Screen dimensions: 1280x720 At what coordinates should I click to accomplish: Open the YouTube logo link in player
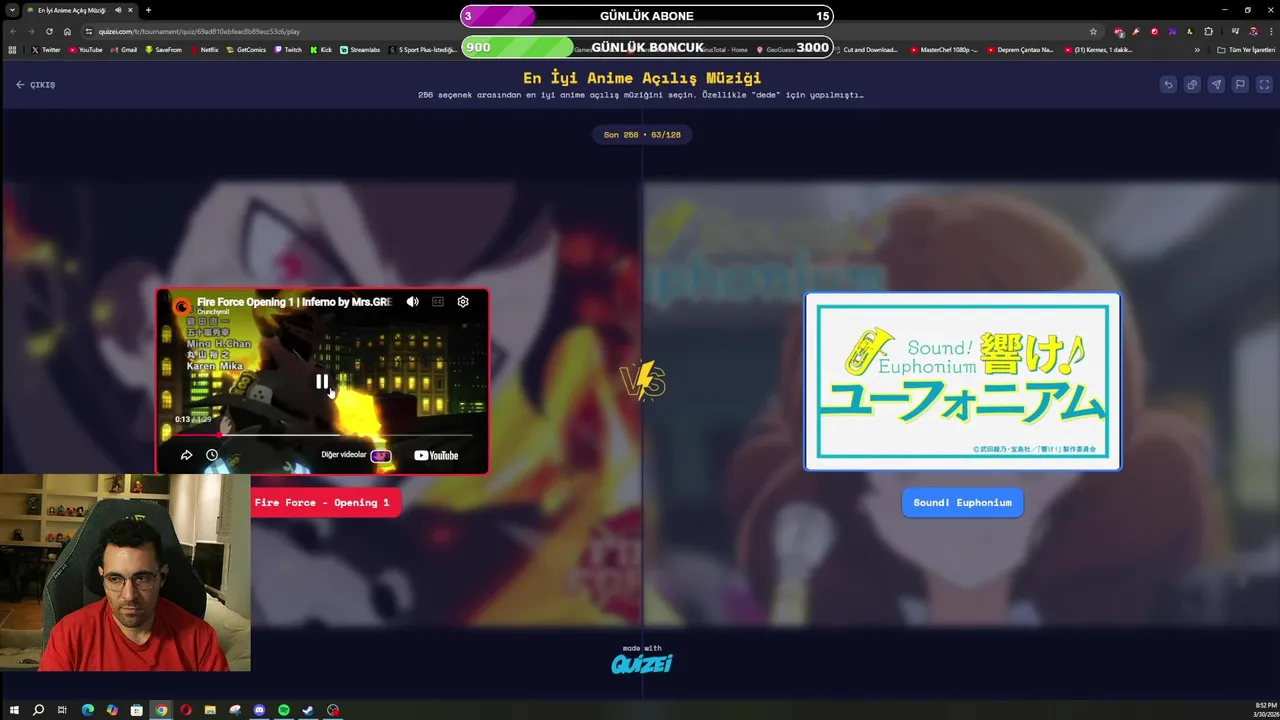pyautogui.click(x=436, y=455)
